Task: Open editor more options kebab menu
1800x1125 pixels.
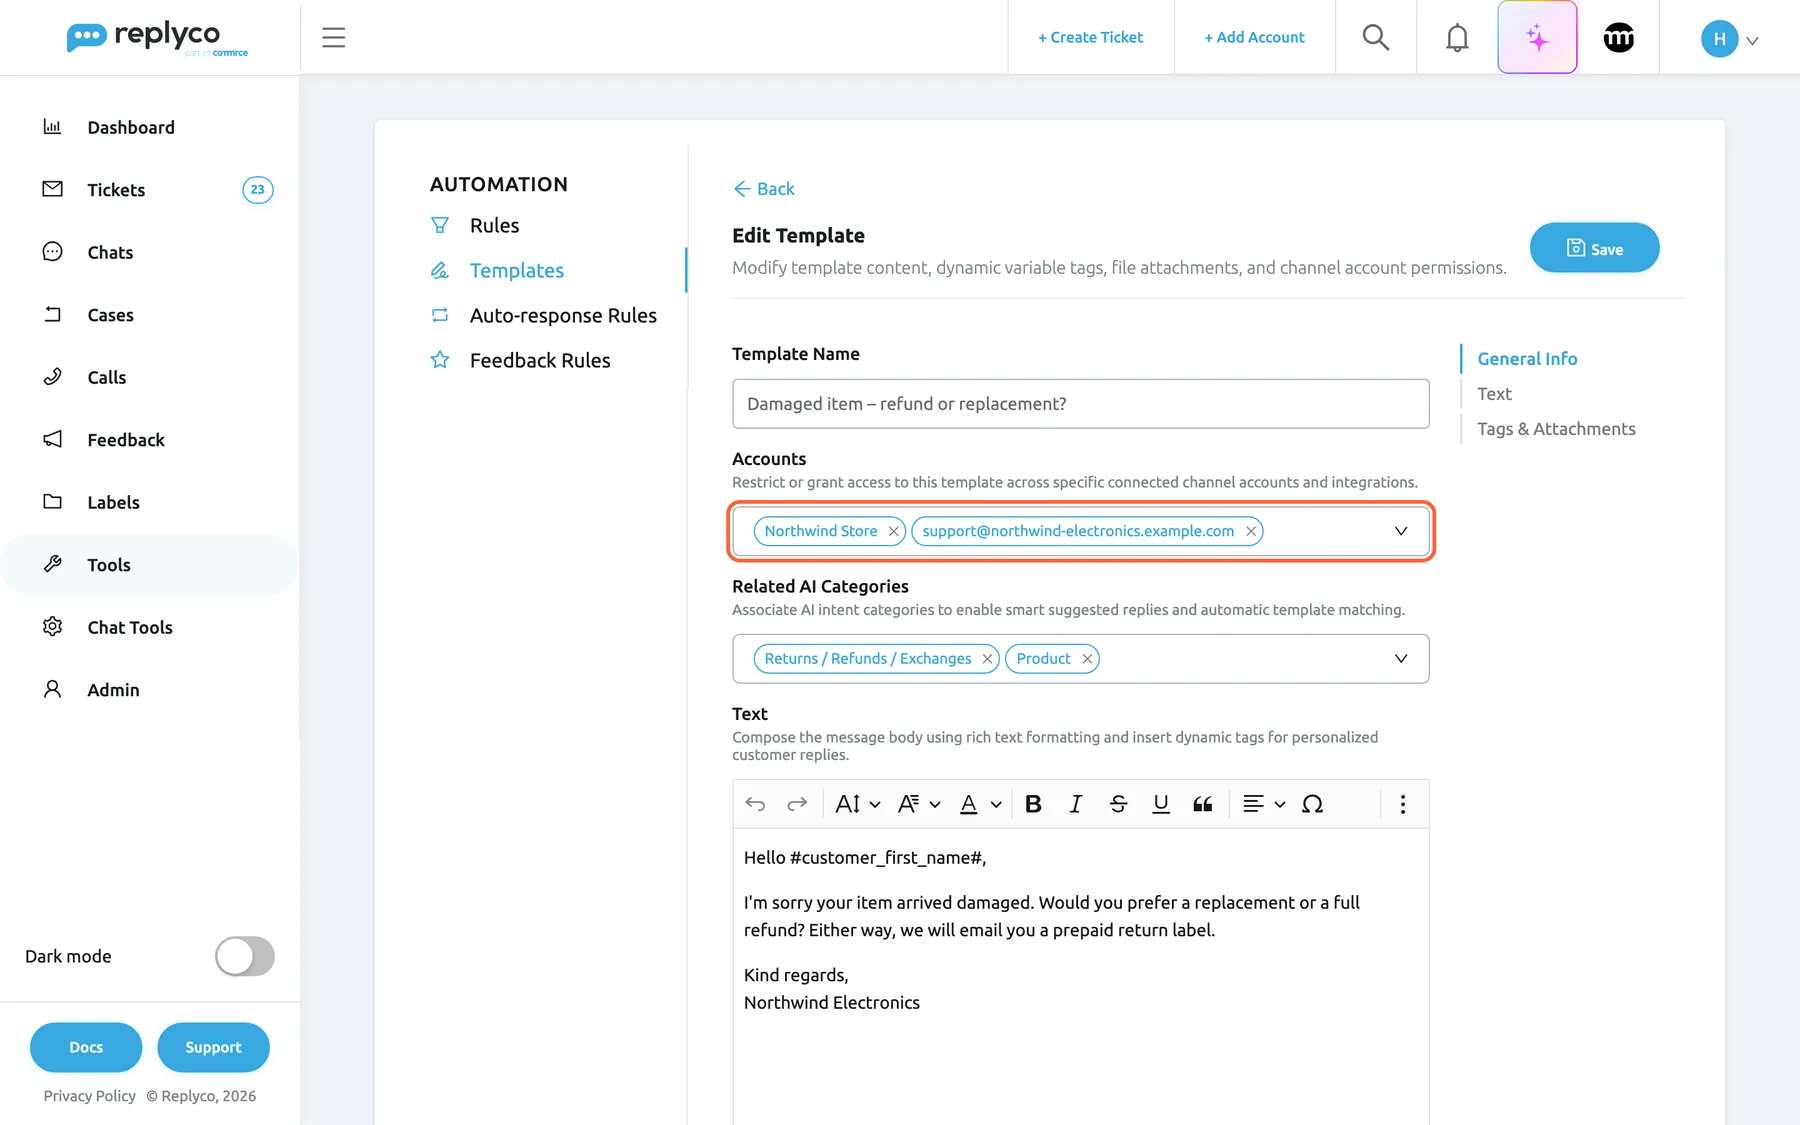Action: 1402,804
